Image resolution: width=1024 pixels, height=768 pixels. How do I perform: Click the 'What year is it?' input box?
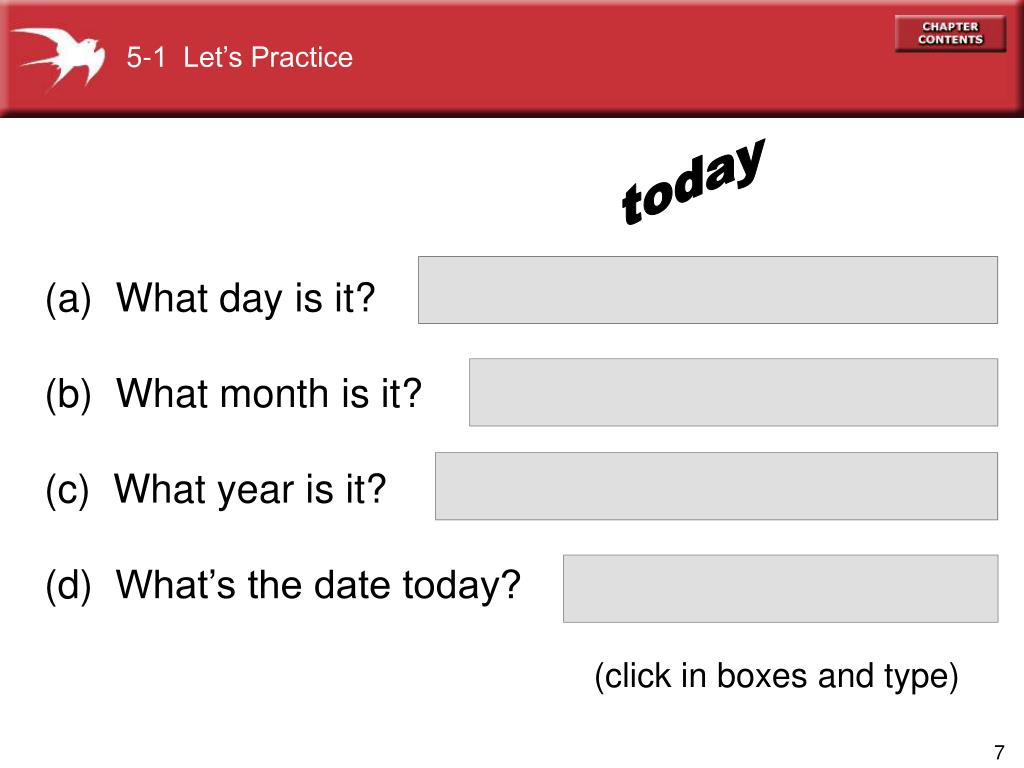pos(716,486)
